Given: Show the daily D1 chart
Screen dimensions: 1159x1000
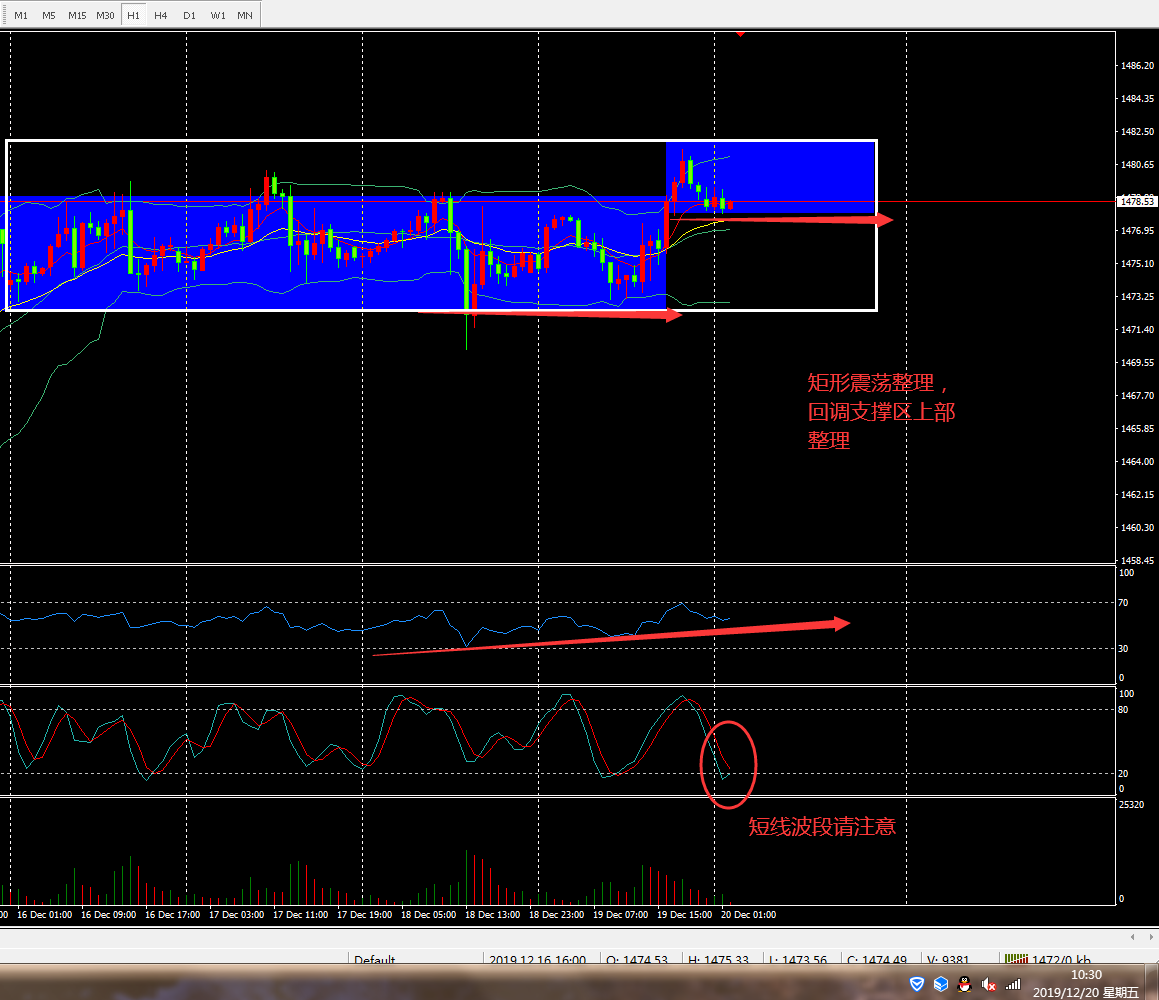Looking at the screenshot, I should pos(189,16).
